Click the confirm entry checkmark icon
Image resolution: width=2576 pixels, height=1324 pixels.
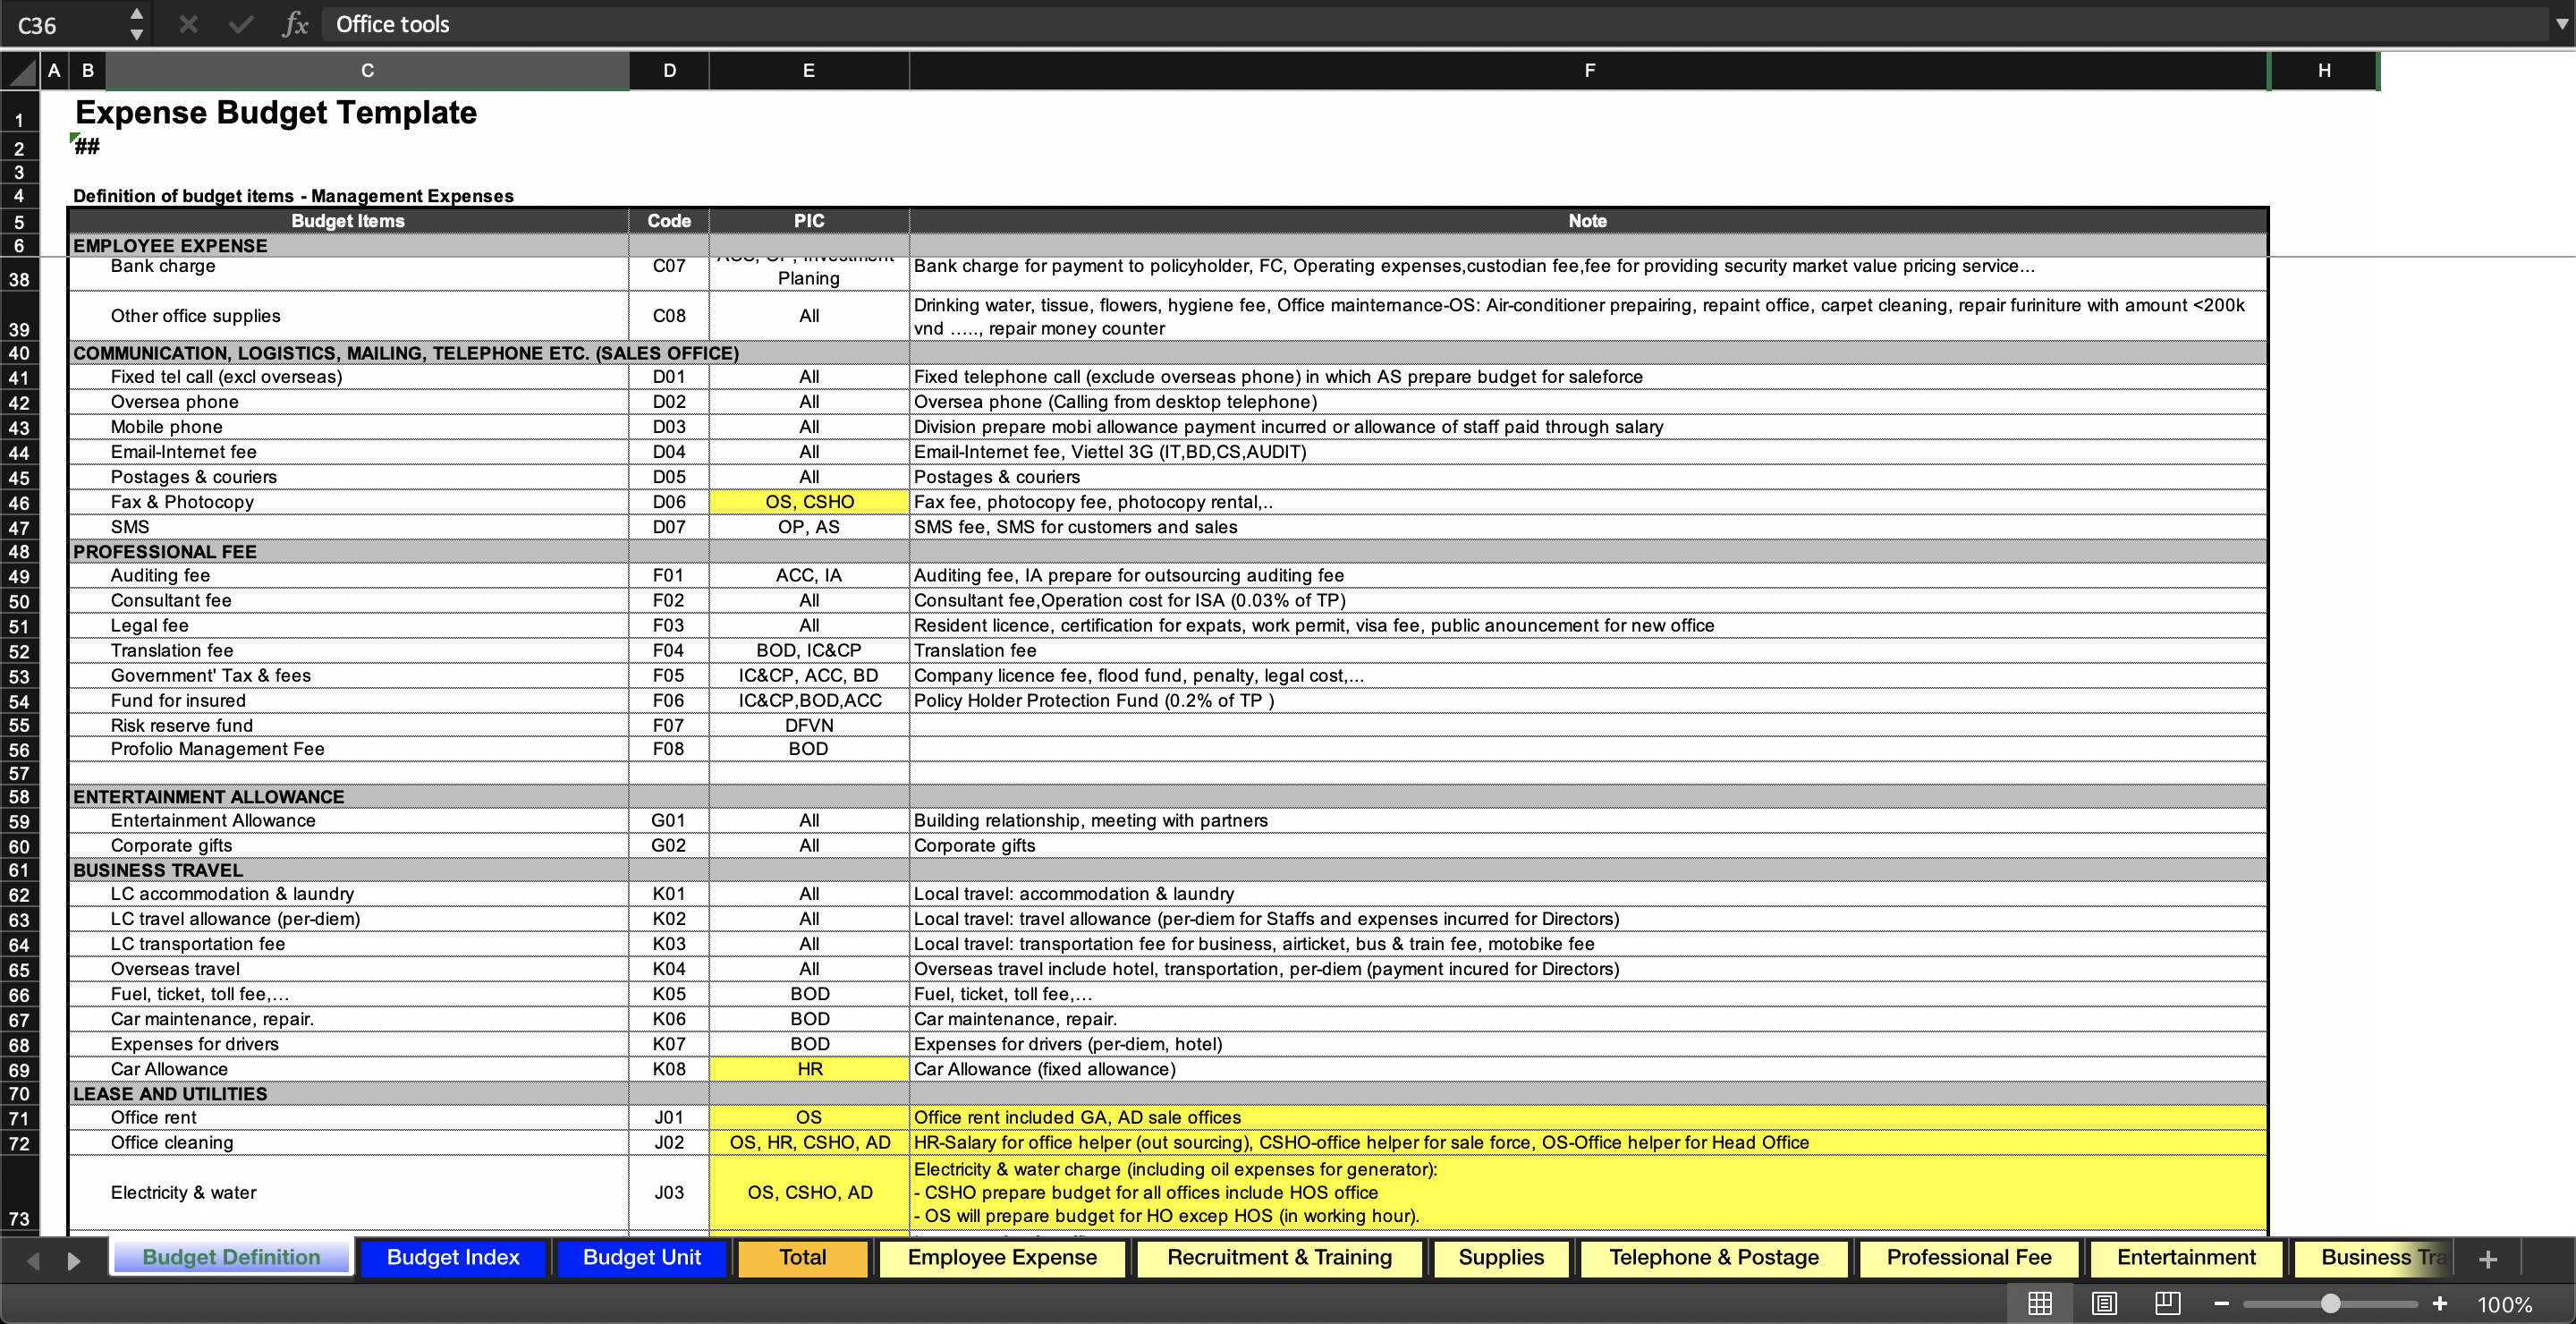[x=241, y=24]
